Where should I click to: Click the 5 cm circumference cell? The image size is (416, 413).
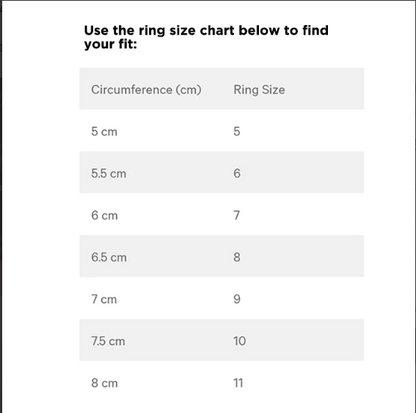click(x=104, y=131)
